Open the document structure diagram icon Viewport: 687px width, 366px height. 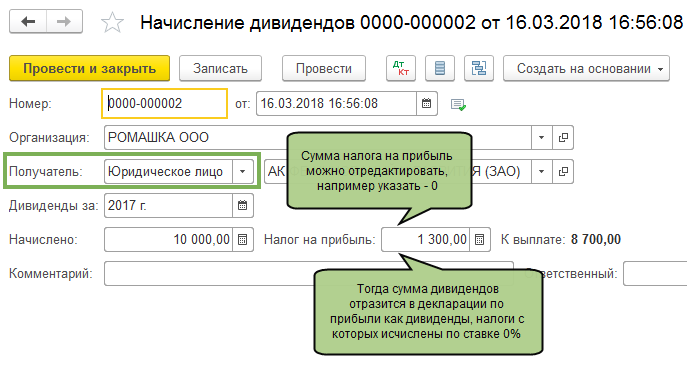(479, 68)
